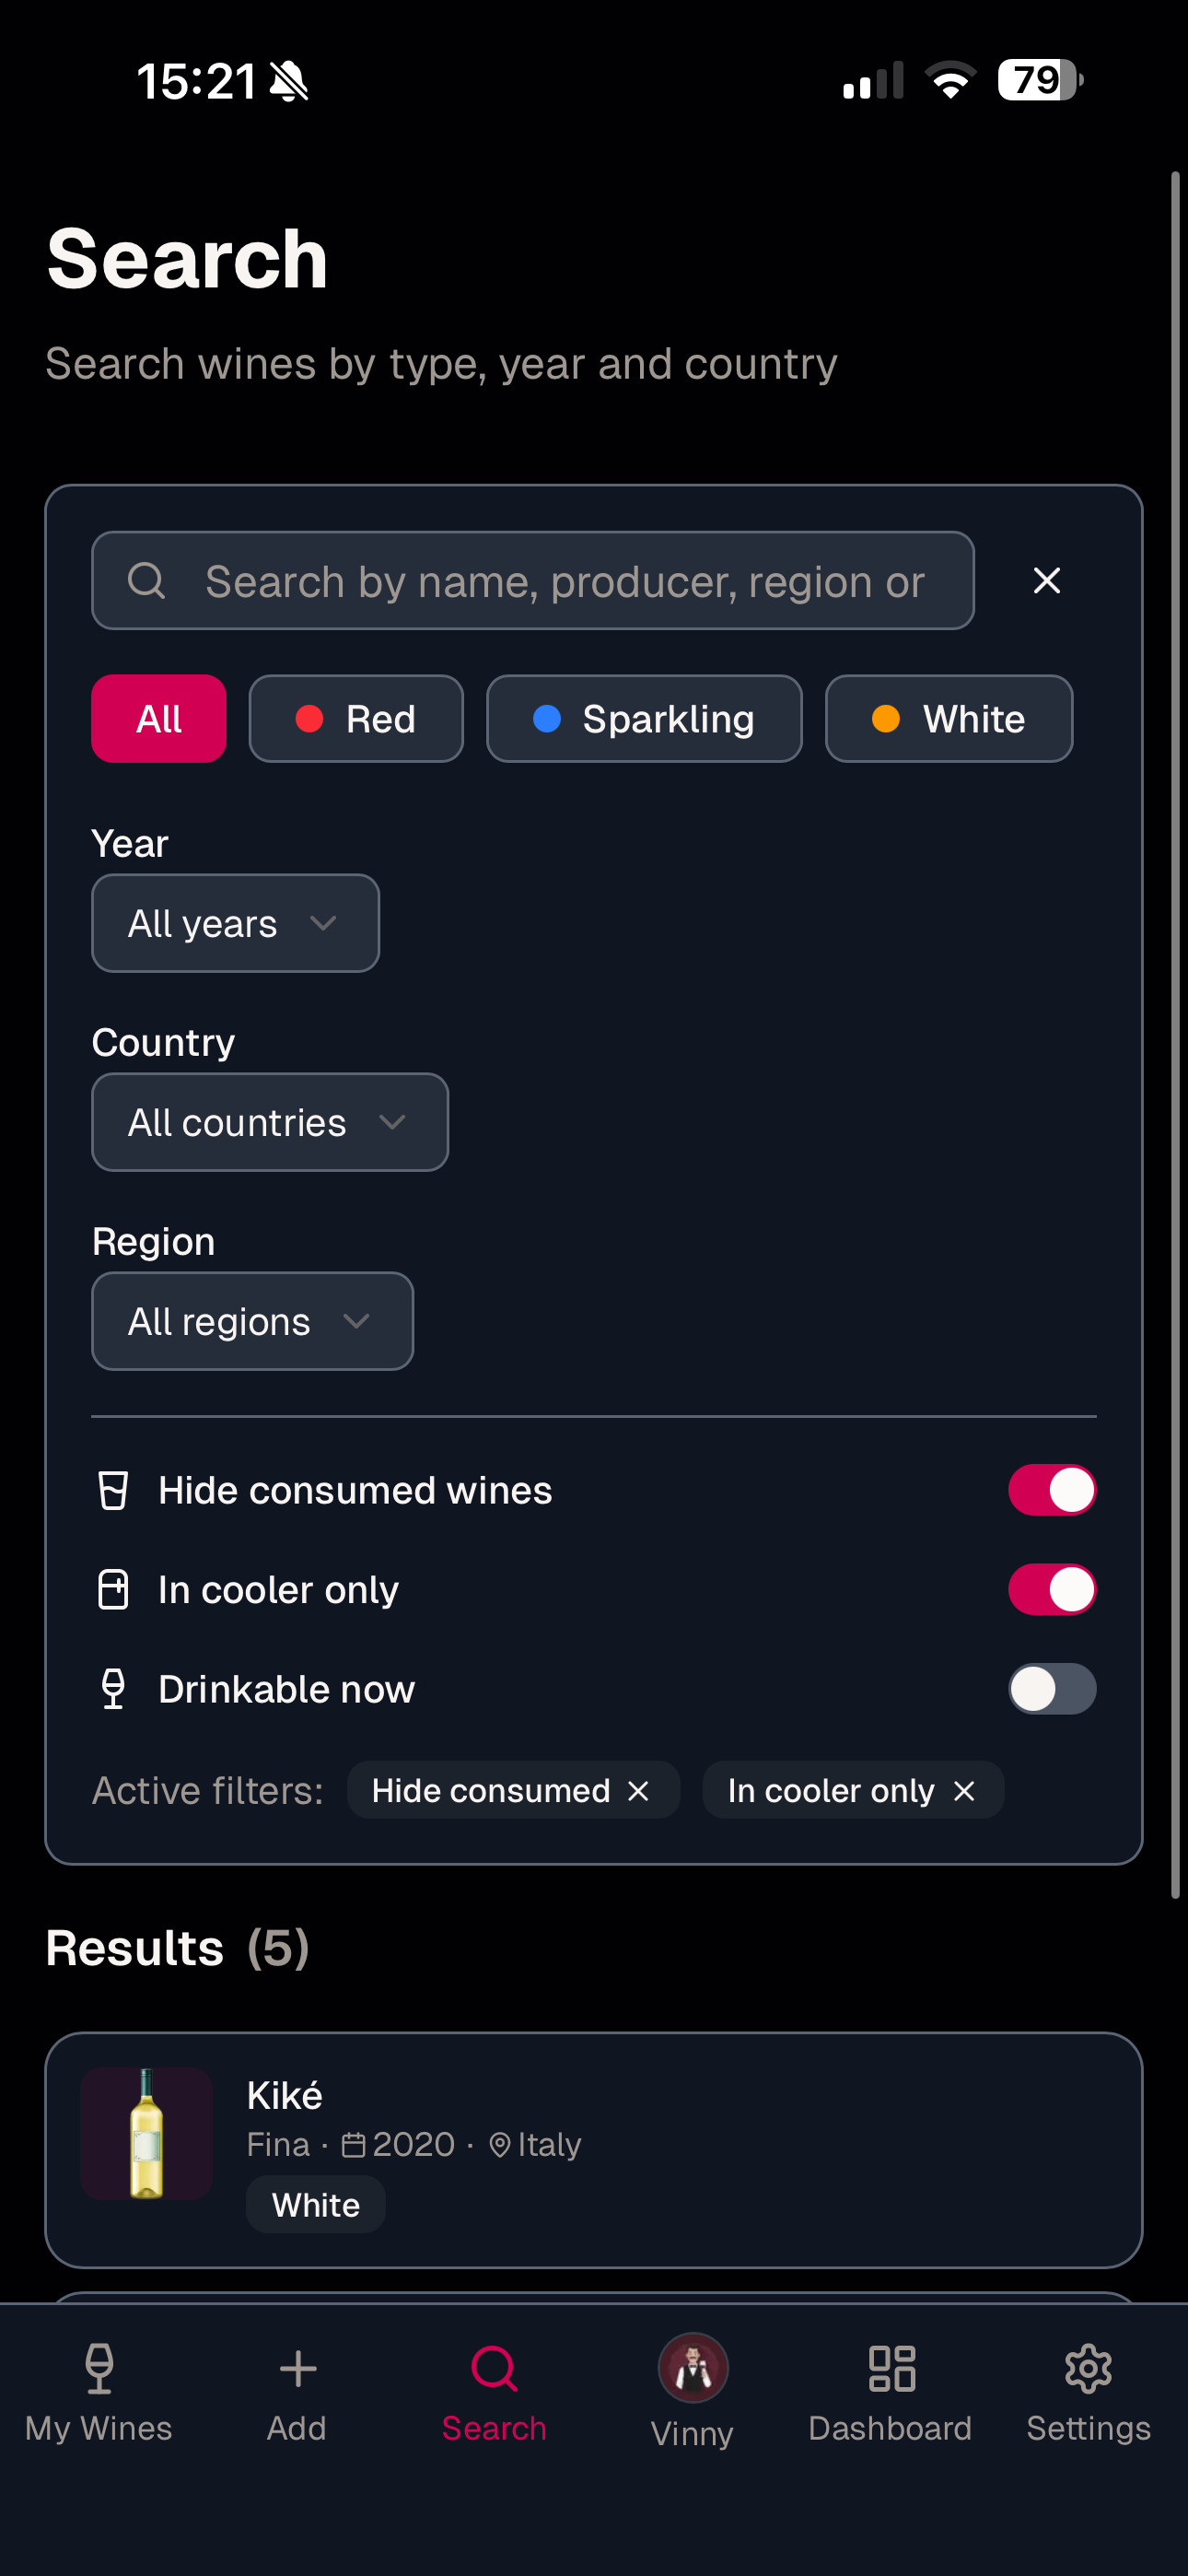Select the All wine types chip
1188x2576 pixels.
coord(159,718)
